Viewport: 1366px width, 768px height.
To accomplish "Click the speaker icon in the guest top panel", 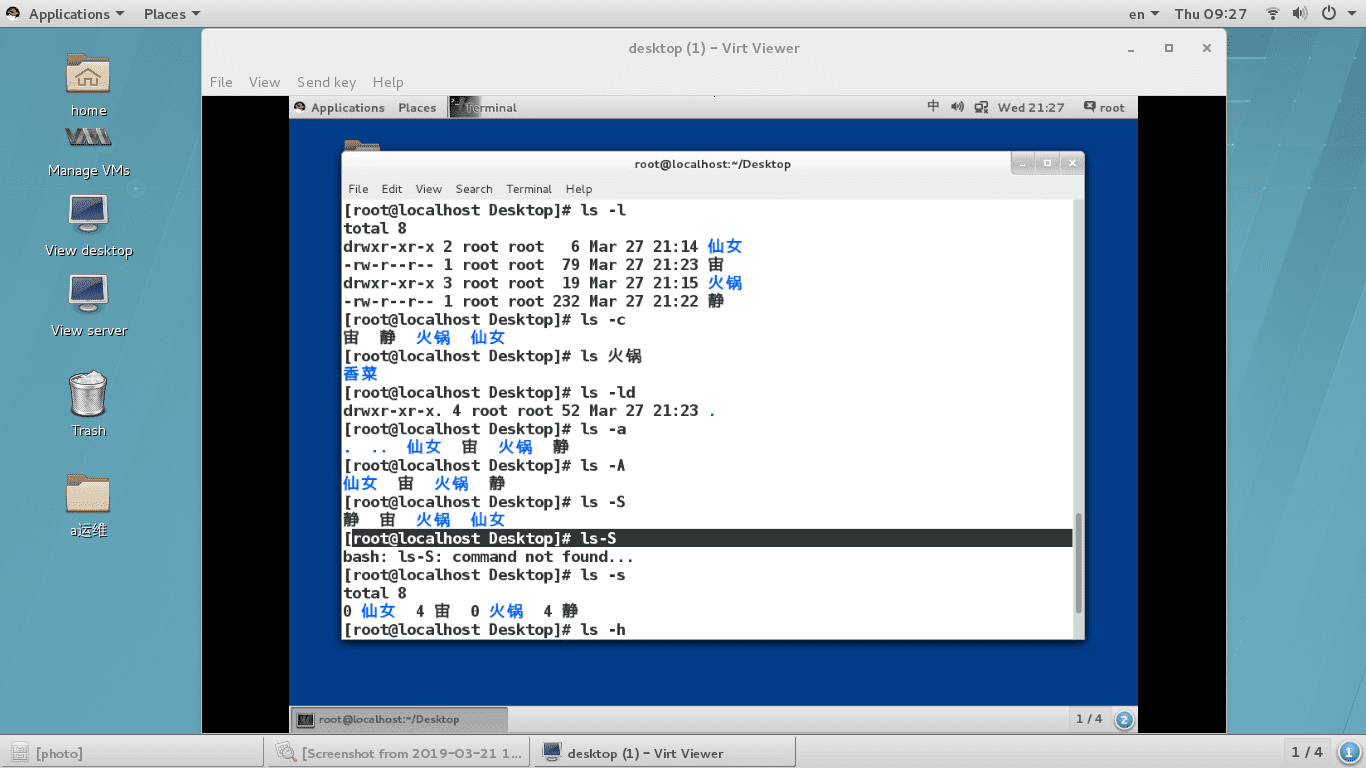I will point(957,107).
